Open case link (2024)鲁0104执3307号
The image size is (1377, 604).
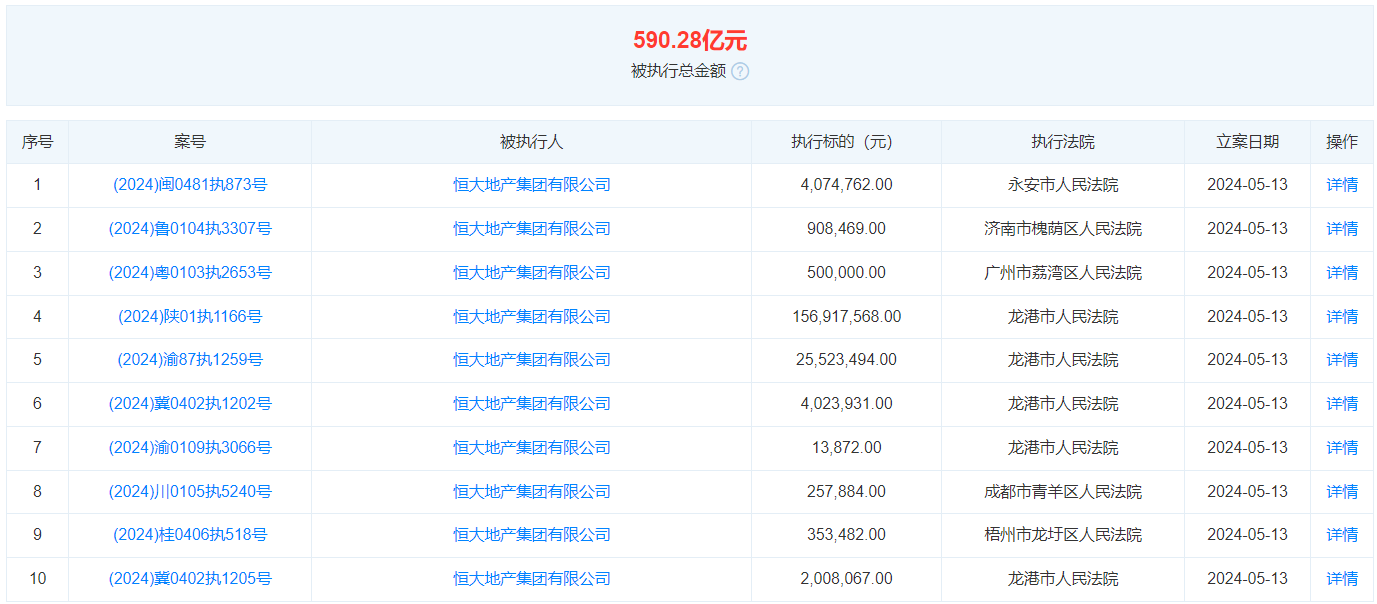click(x=190, y=229)
